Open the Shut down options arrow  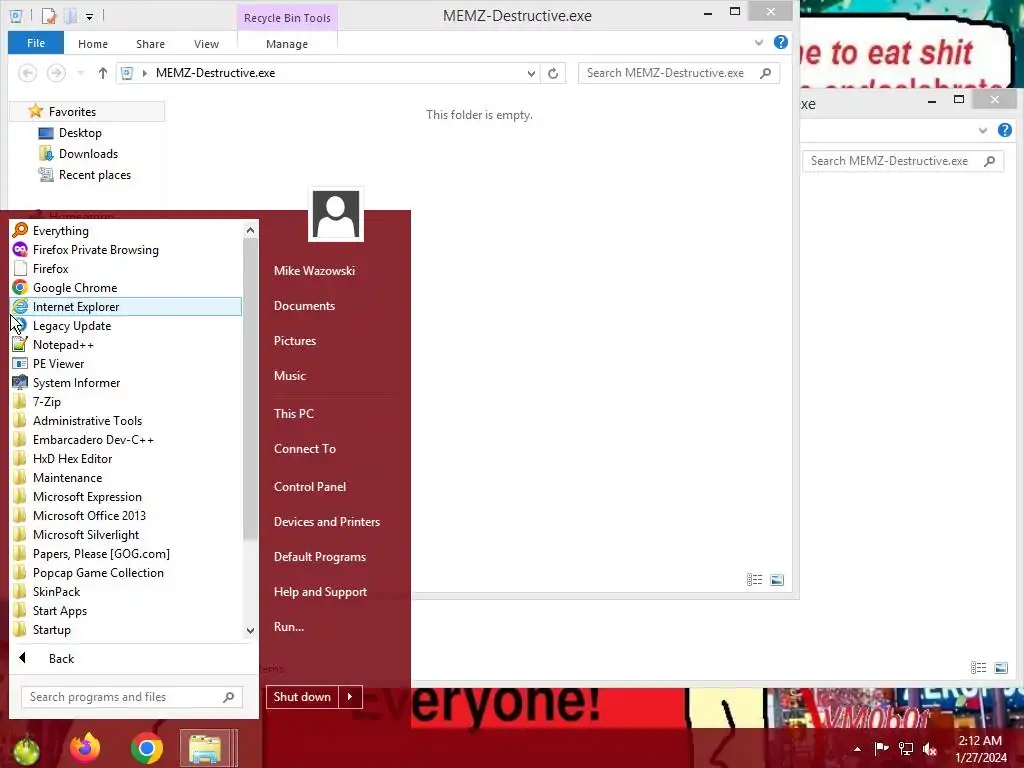click(350, 697)
